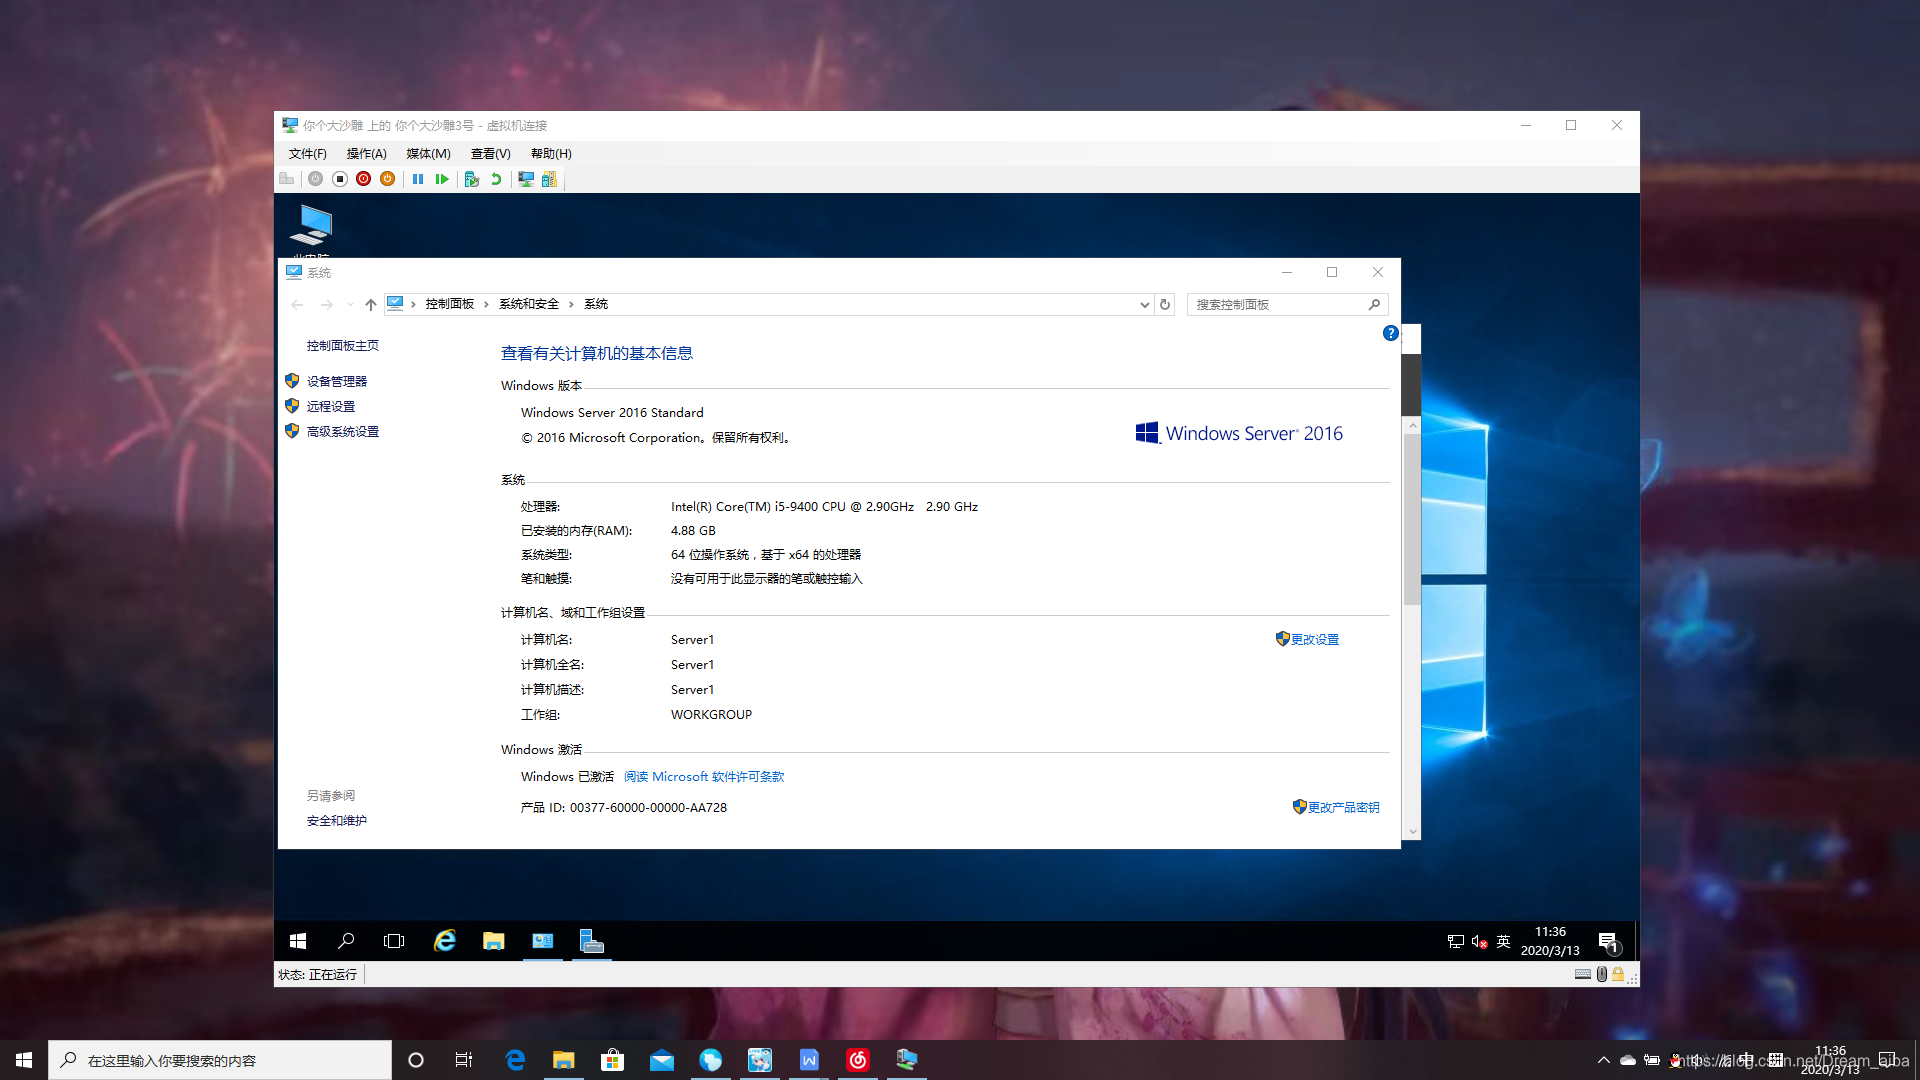Open 设备管理器 link in sidebar

[x=336, y=381]
